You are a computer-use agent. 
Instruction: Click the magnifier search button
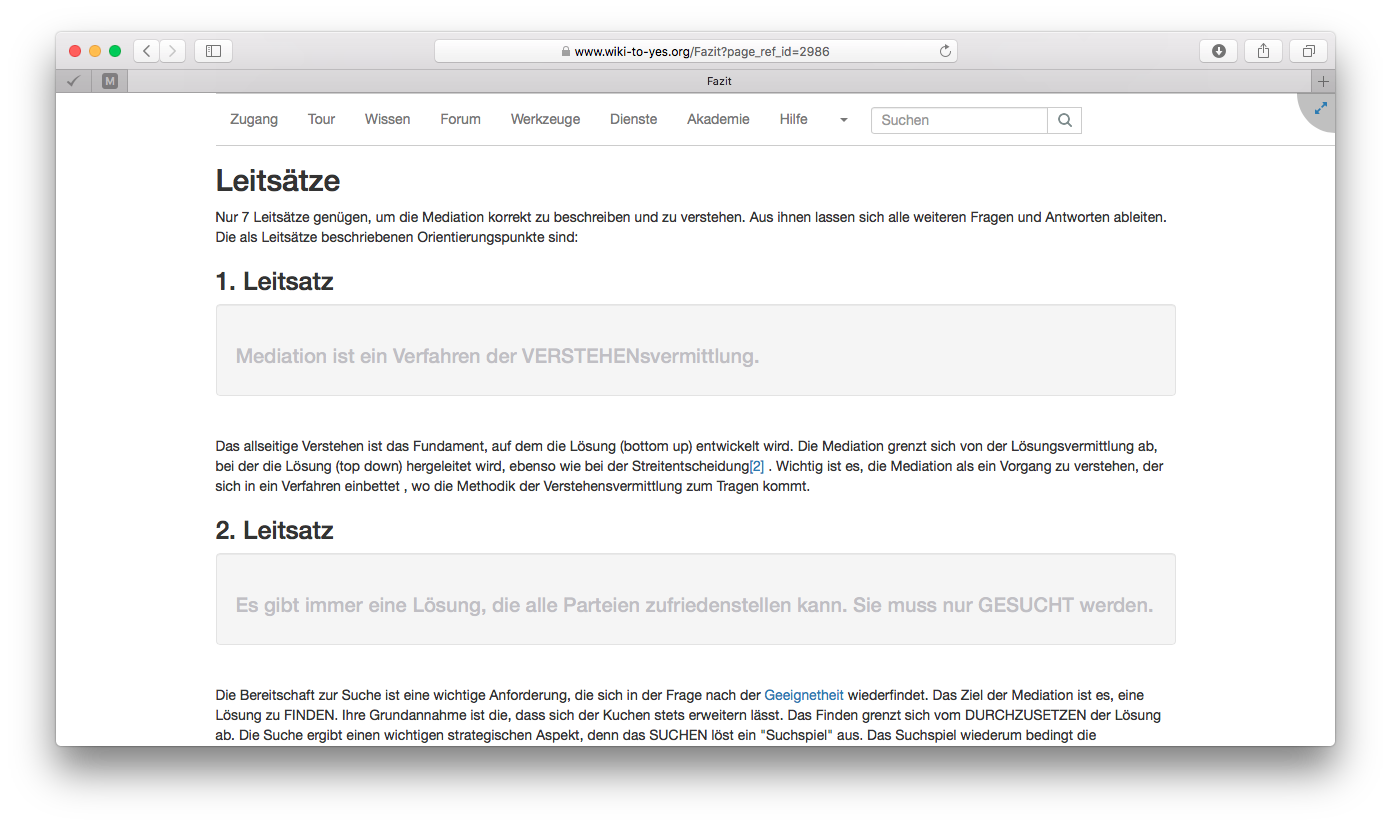[x=1064, y=120]
